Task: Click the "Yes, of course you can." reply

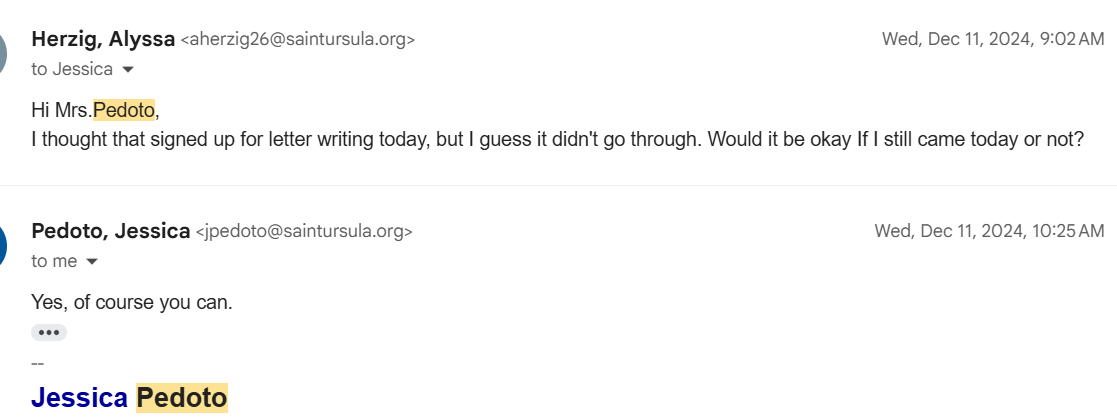Action: [x=132, y=301]
